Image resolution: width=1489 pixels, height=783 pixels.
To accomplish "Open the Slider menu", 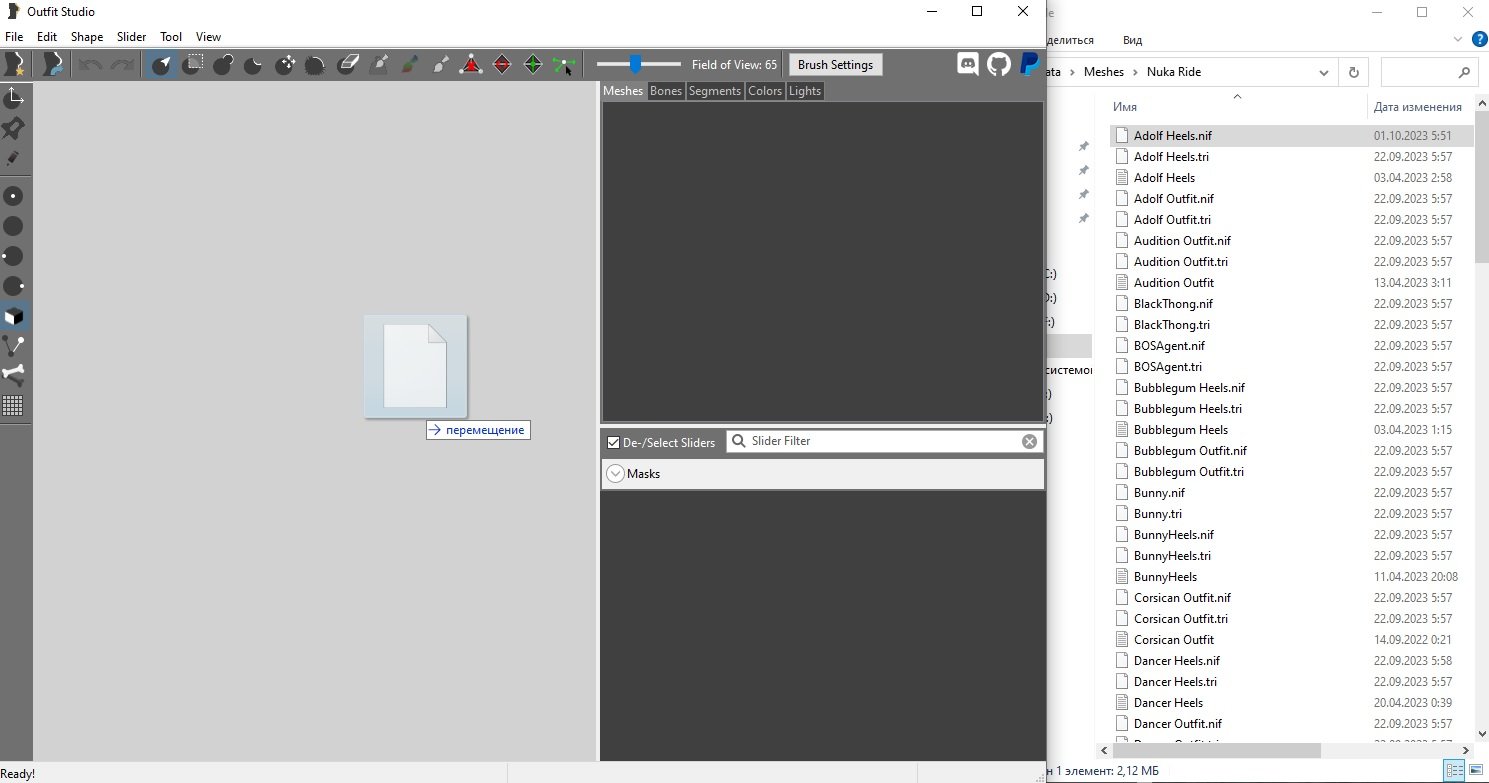I will 131,37.
